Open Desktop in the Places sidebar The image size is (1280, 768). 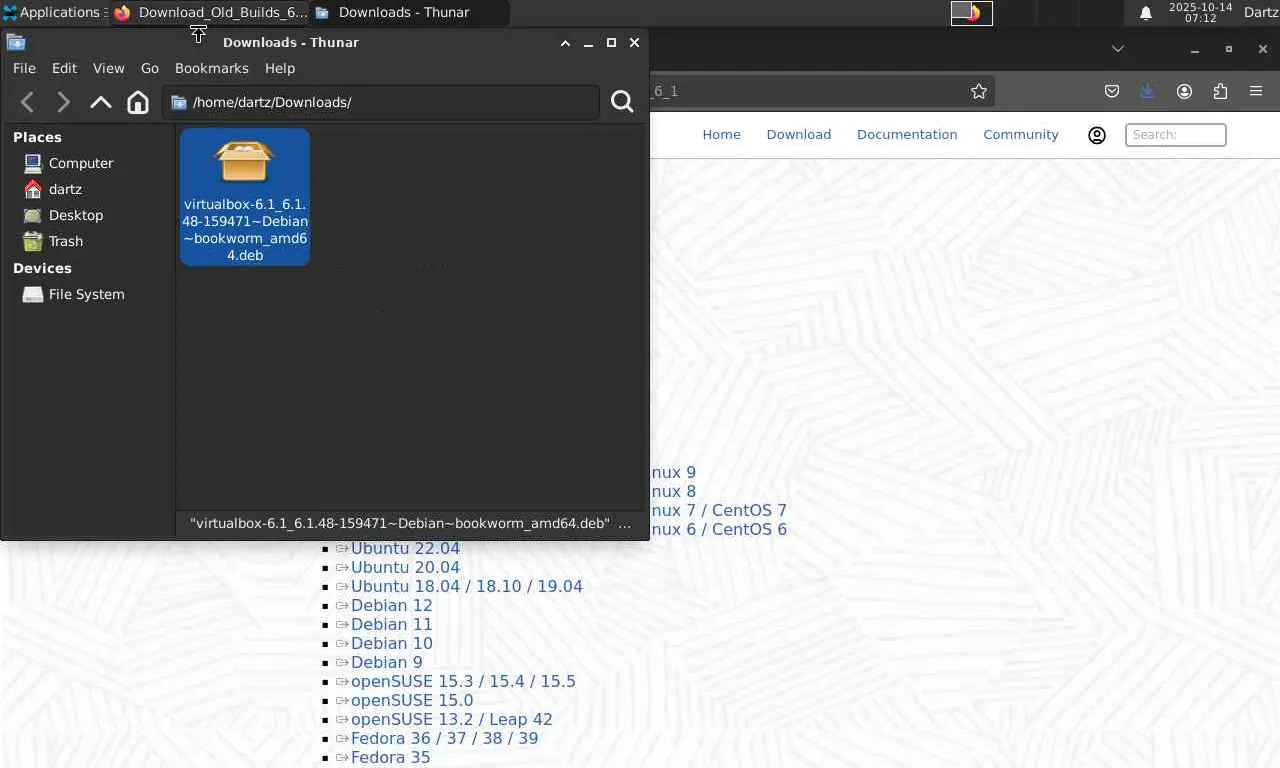pyautogui.click(x=76, y=215)
